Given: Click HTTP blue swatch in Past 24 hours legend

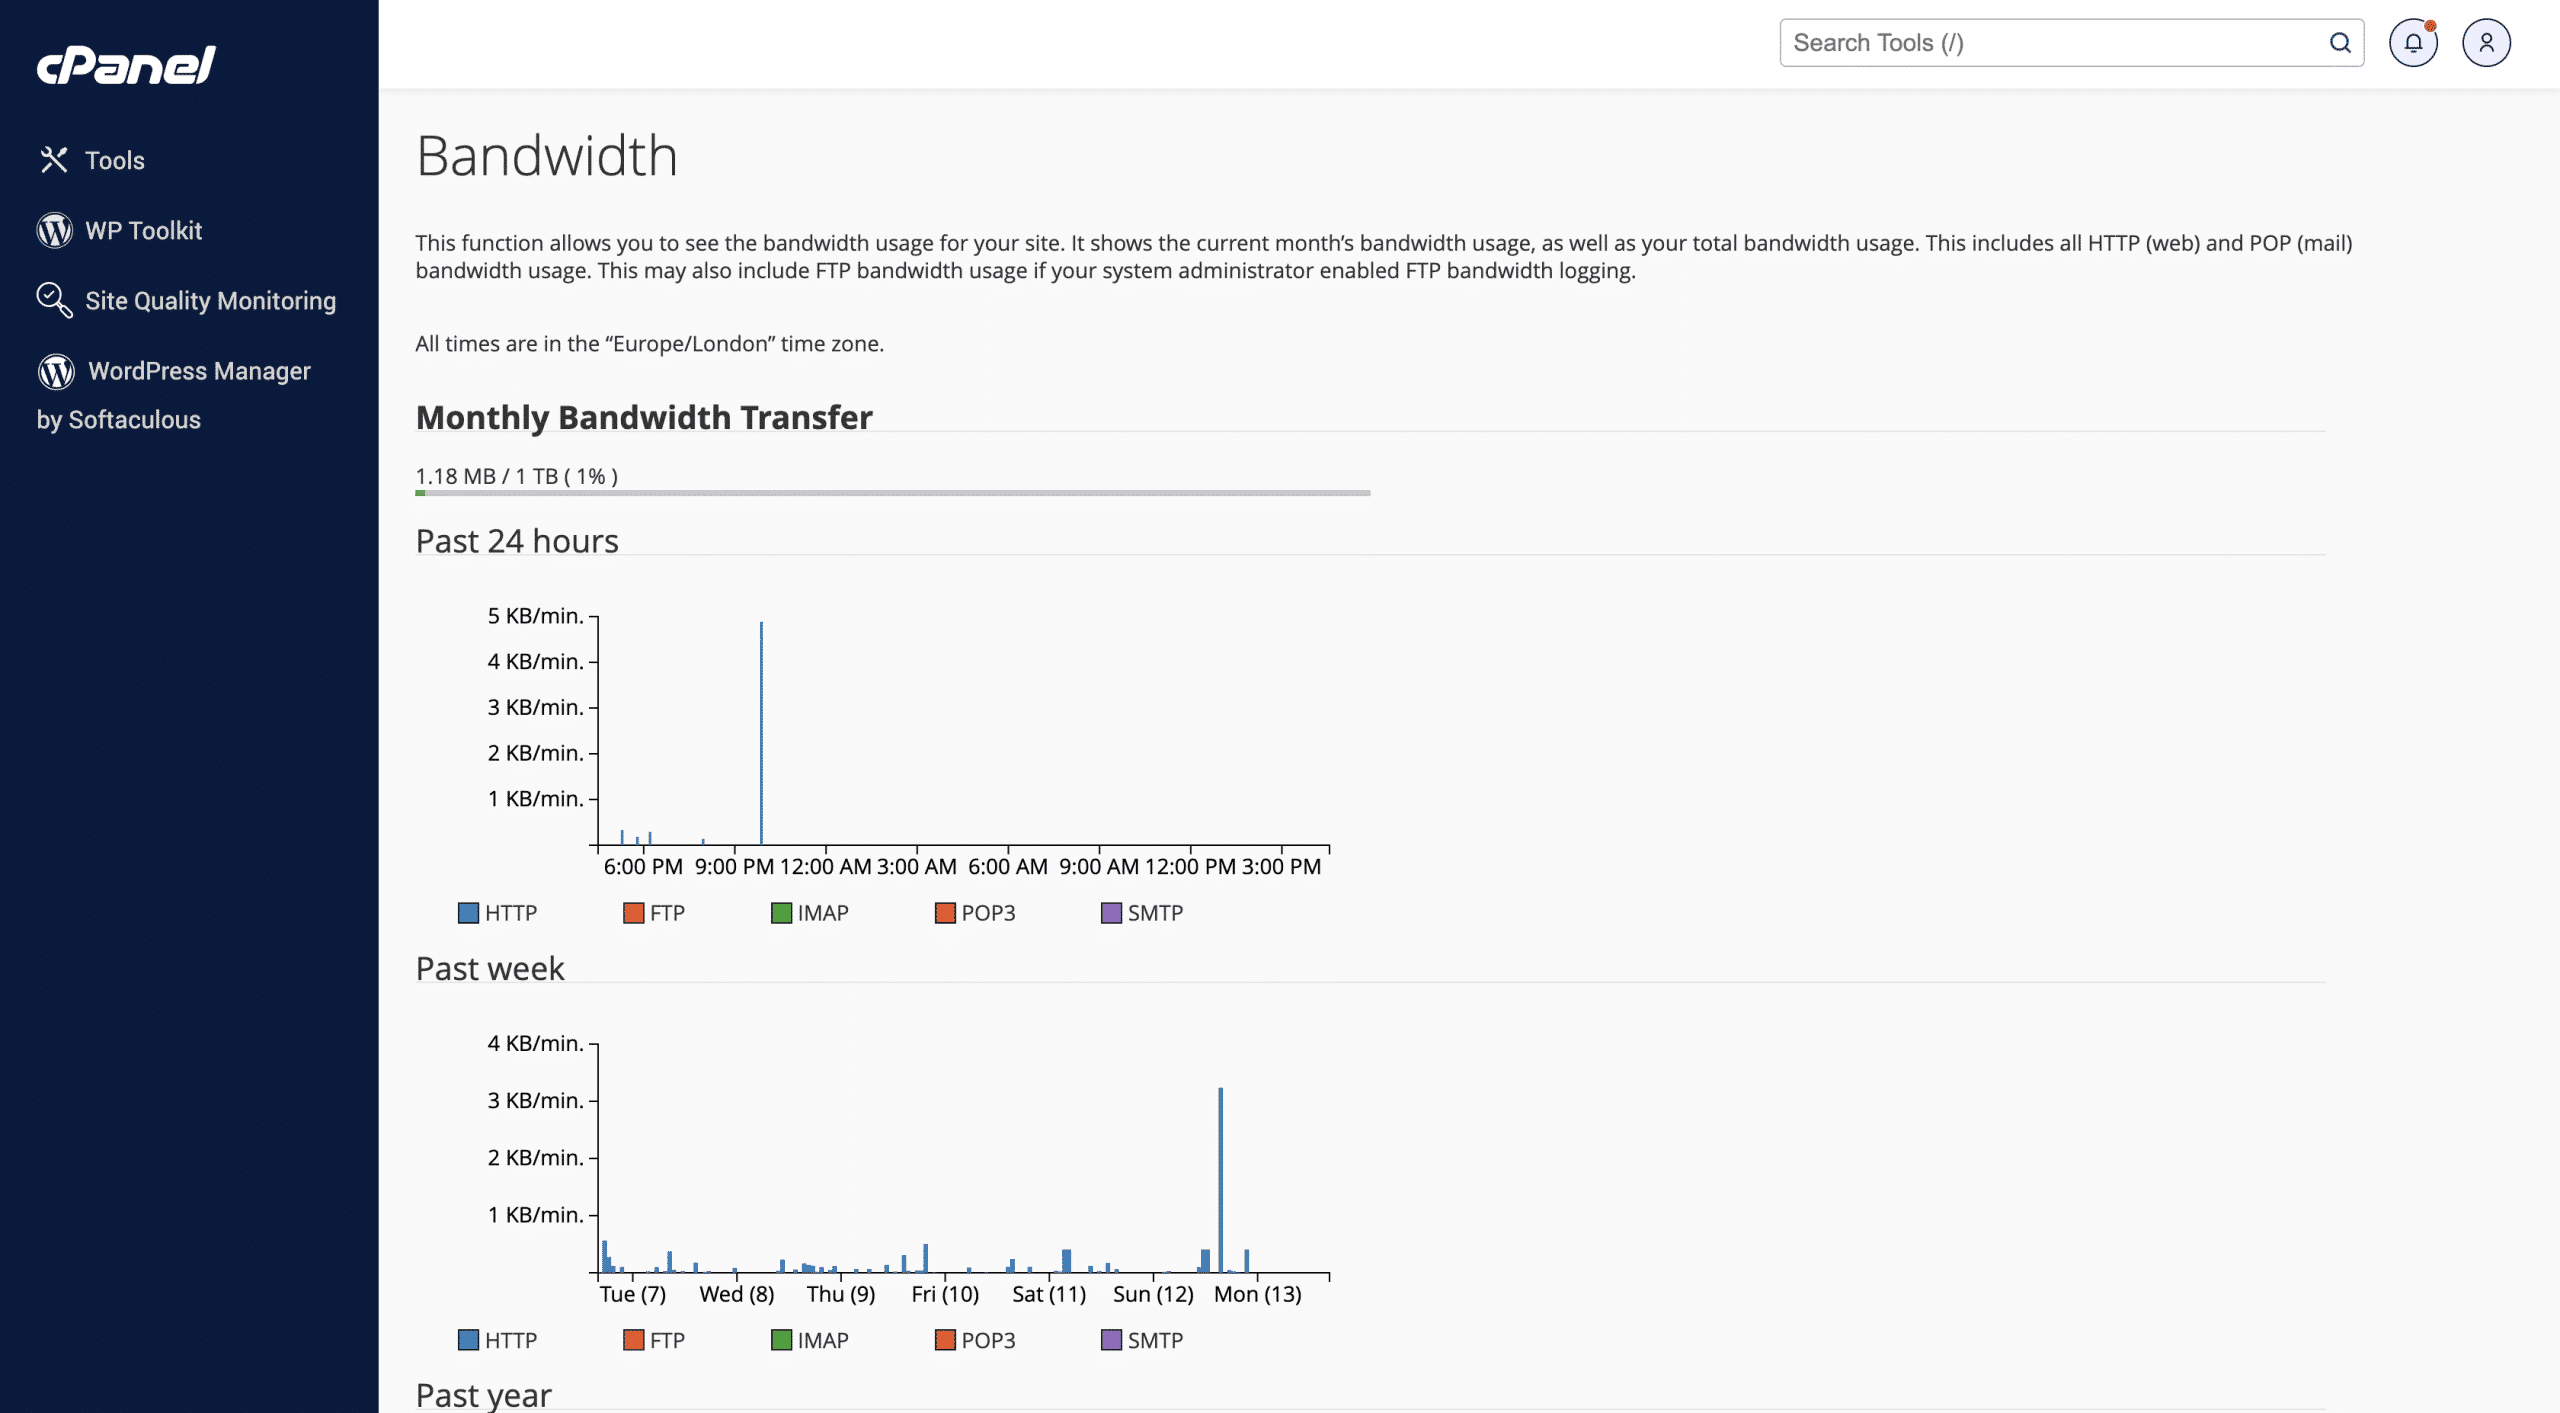Looking at the screenshot, I should (468, 913).
